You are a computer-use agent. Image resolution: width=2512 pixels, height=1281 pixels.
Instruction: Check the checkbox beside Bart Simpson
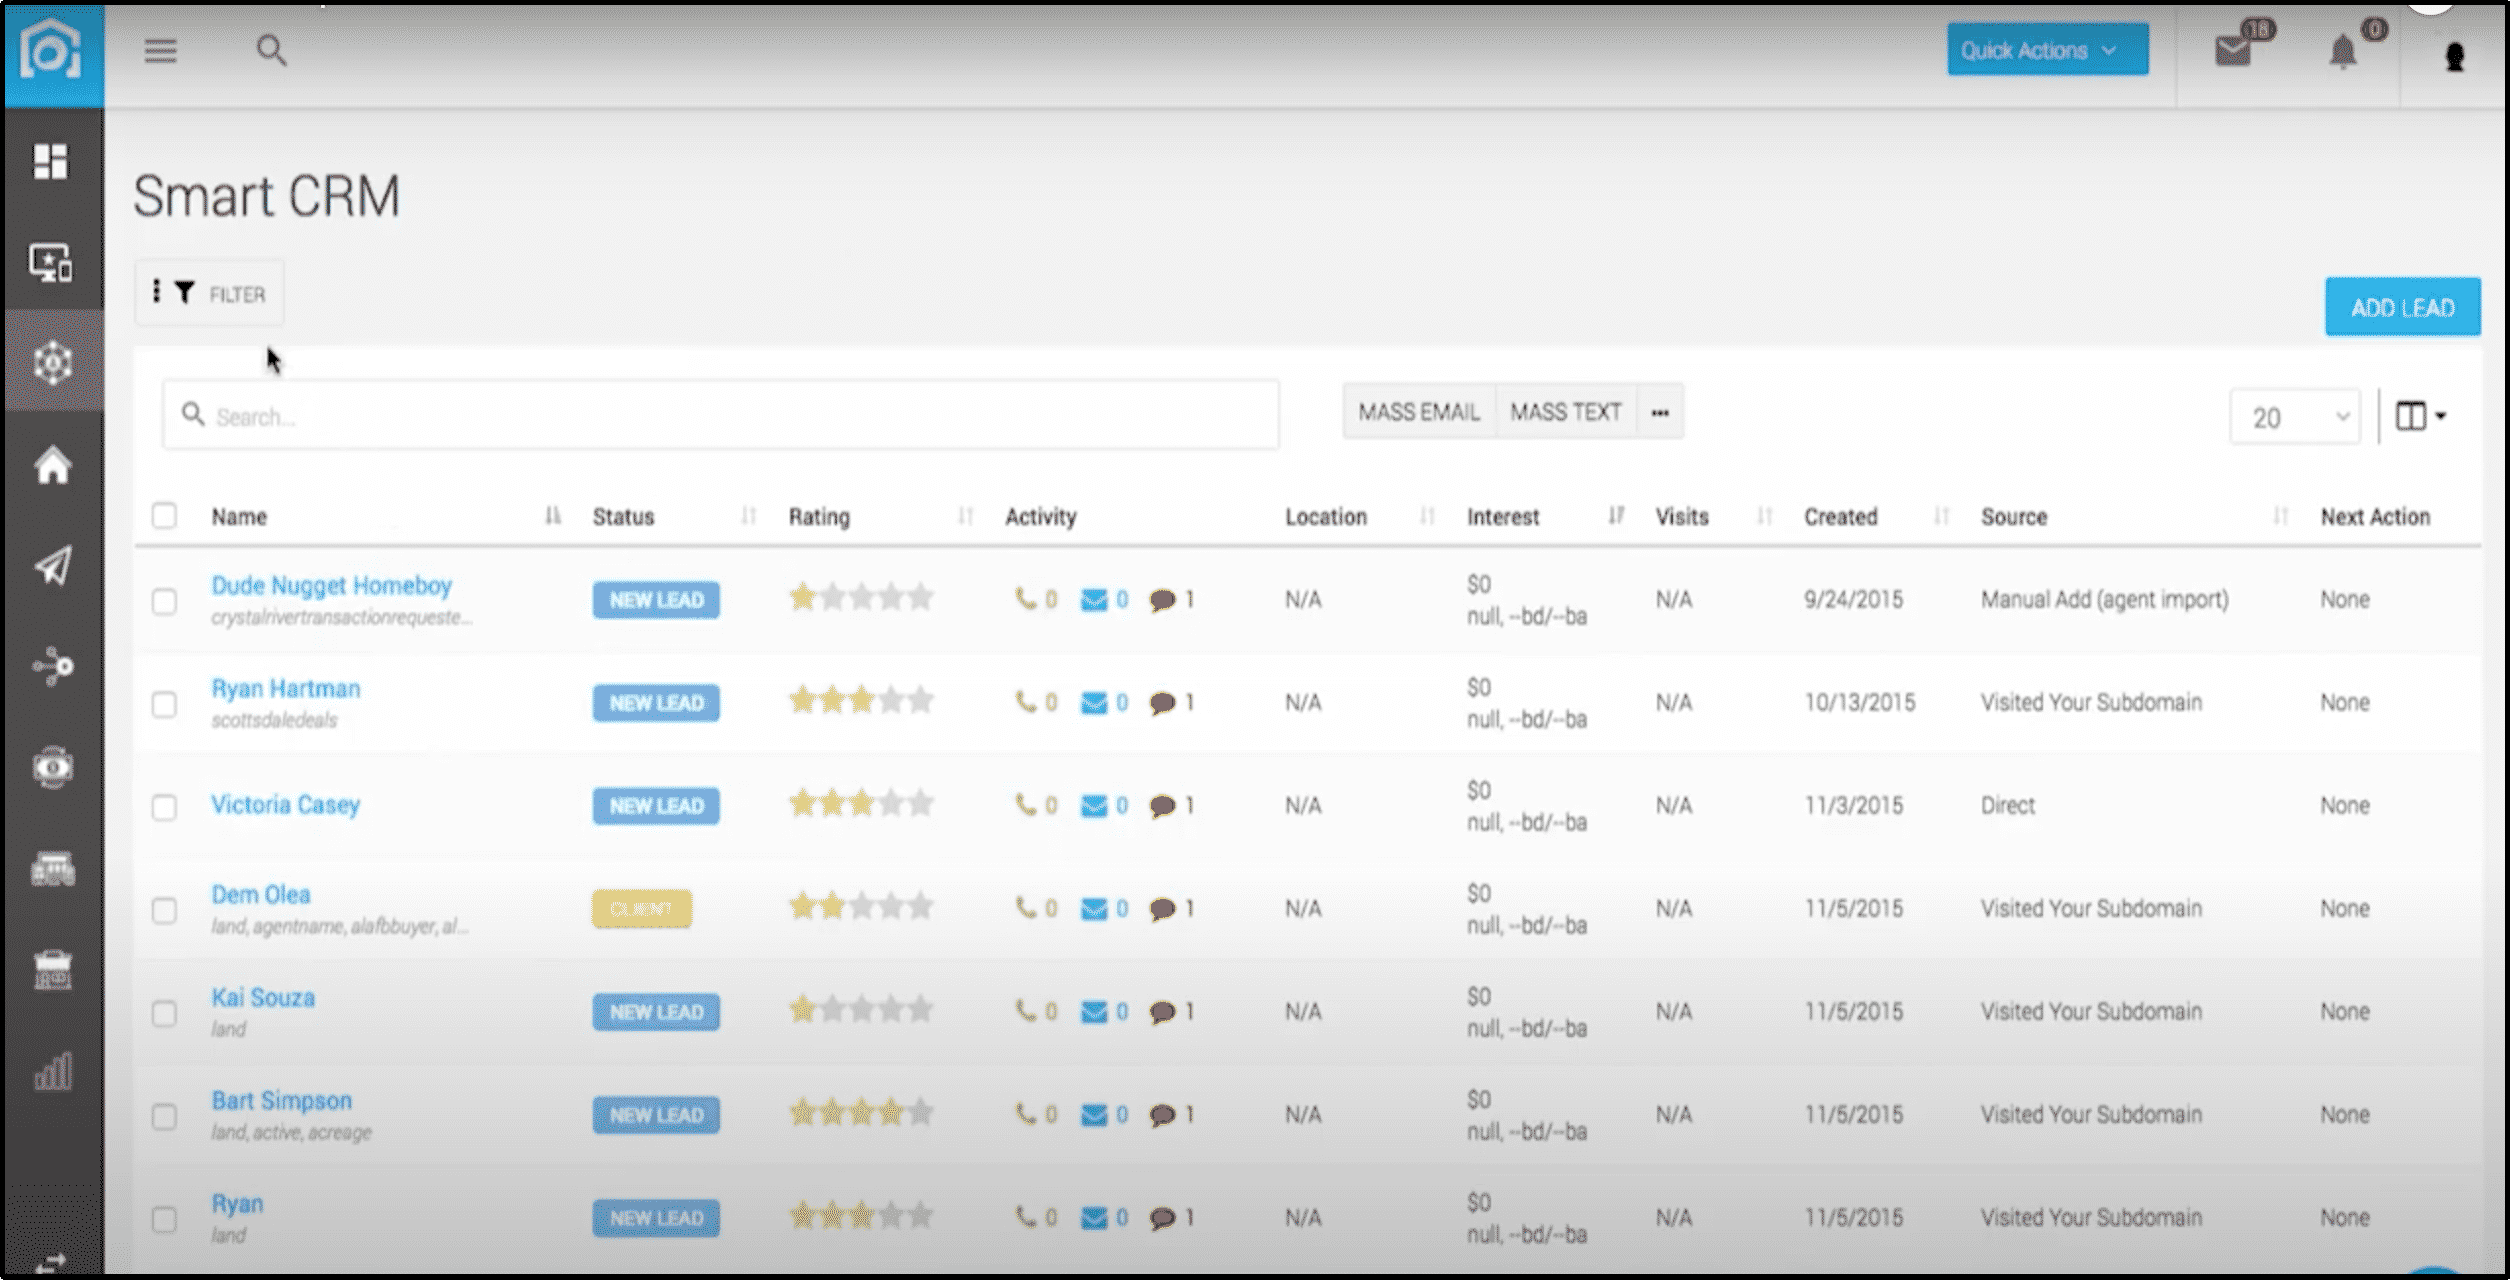point(165,1115)
